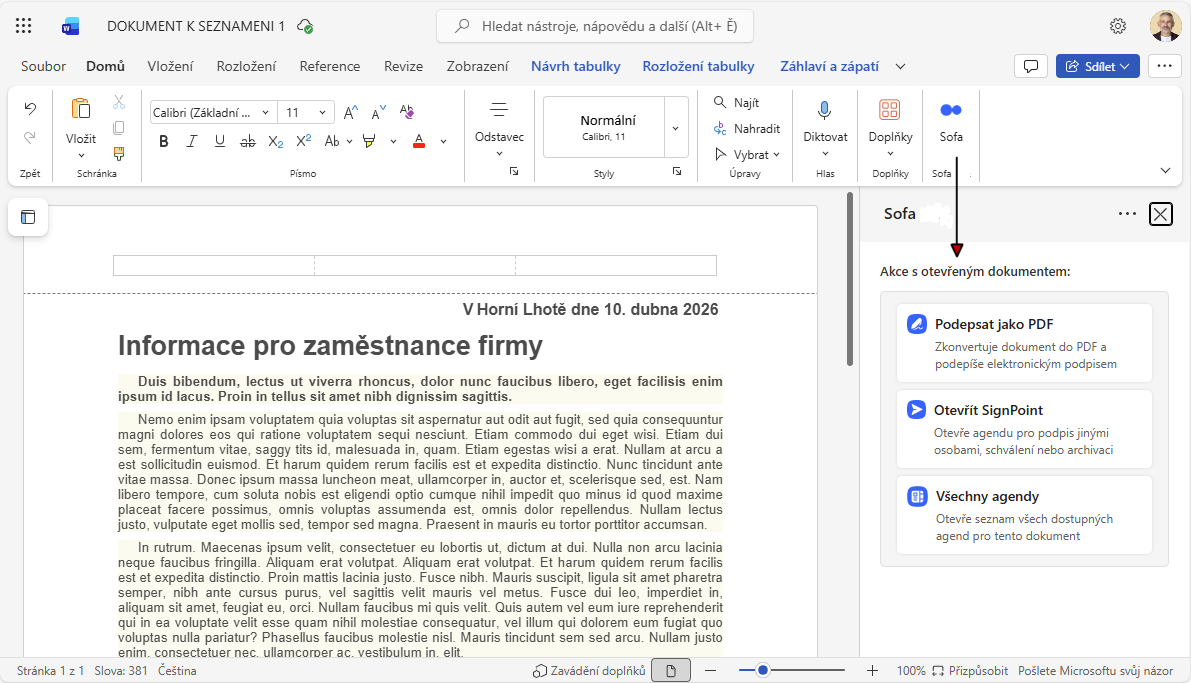Screen dimensions: 1191x683
Task: Select the Format Painter brush icon
Action: [119, 154]
